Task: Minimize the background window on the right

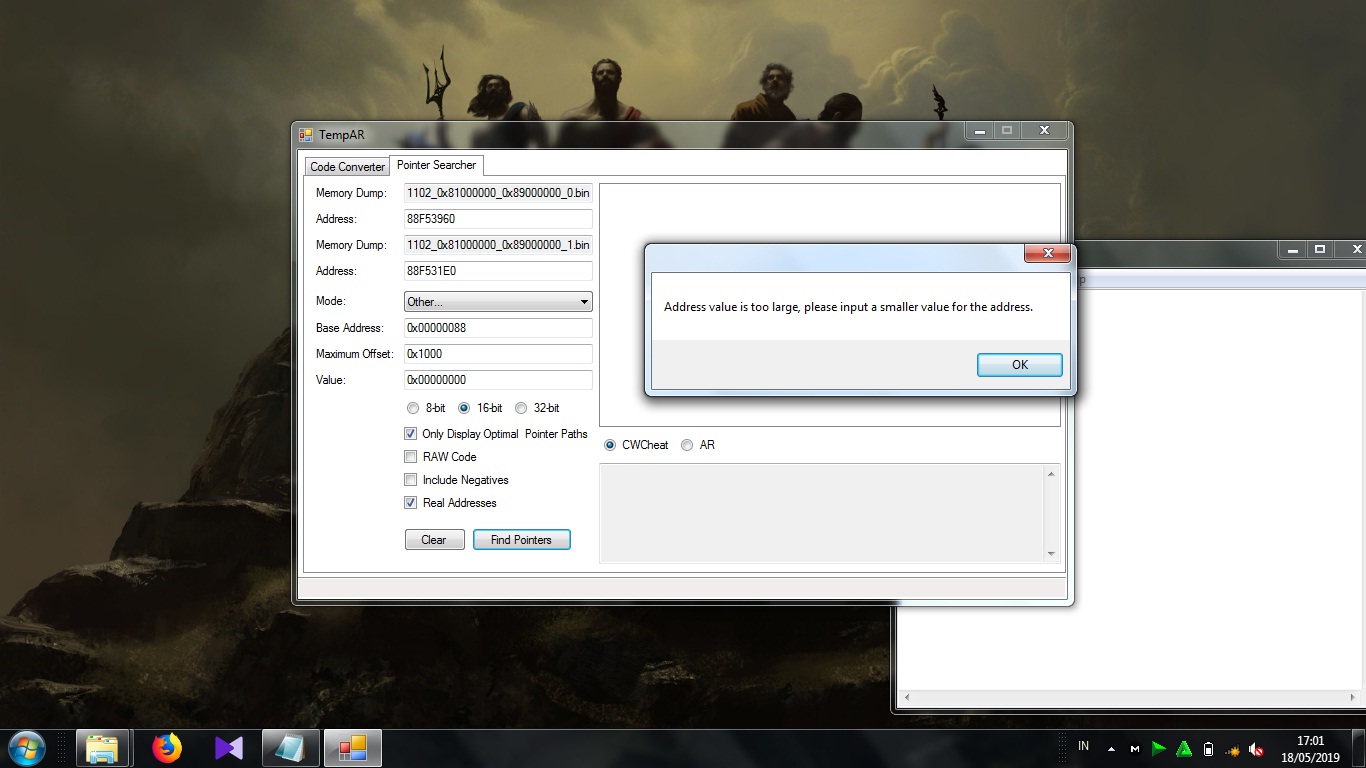Action: click(1292, 249)
